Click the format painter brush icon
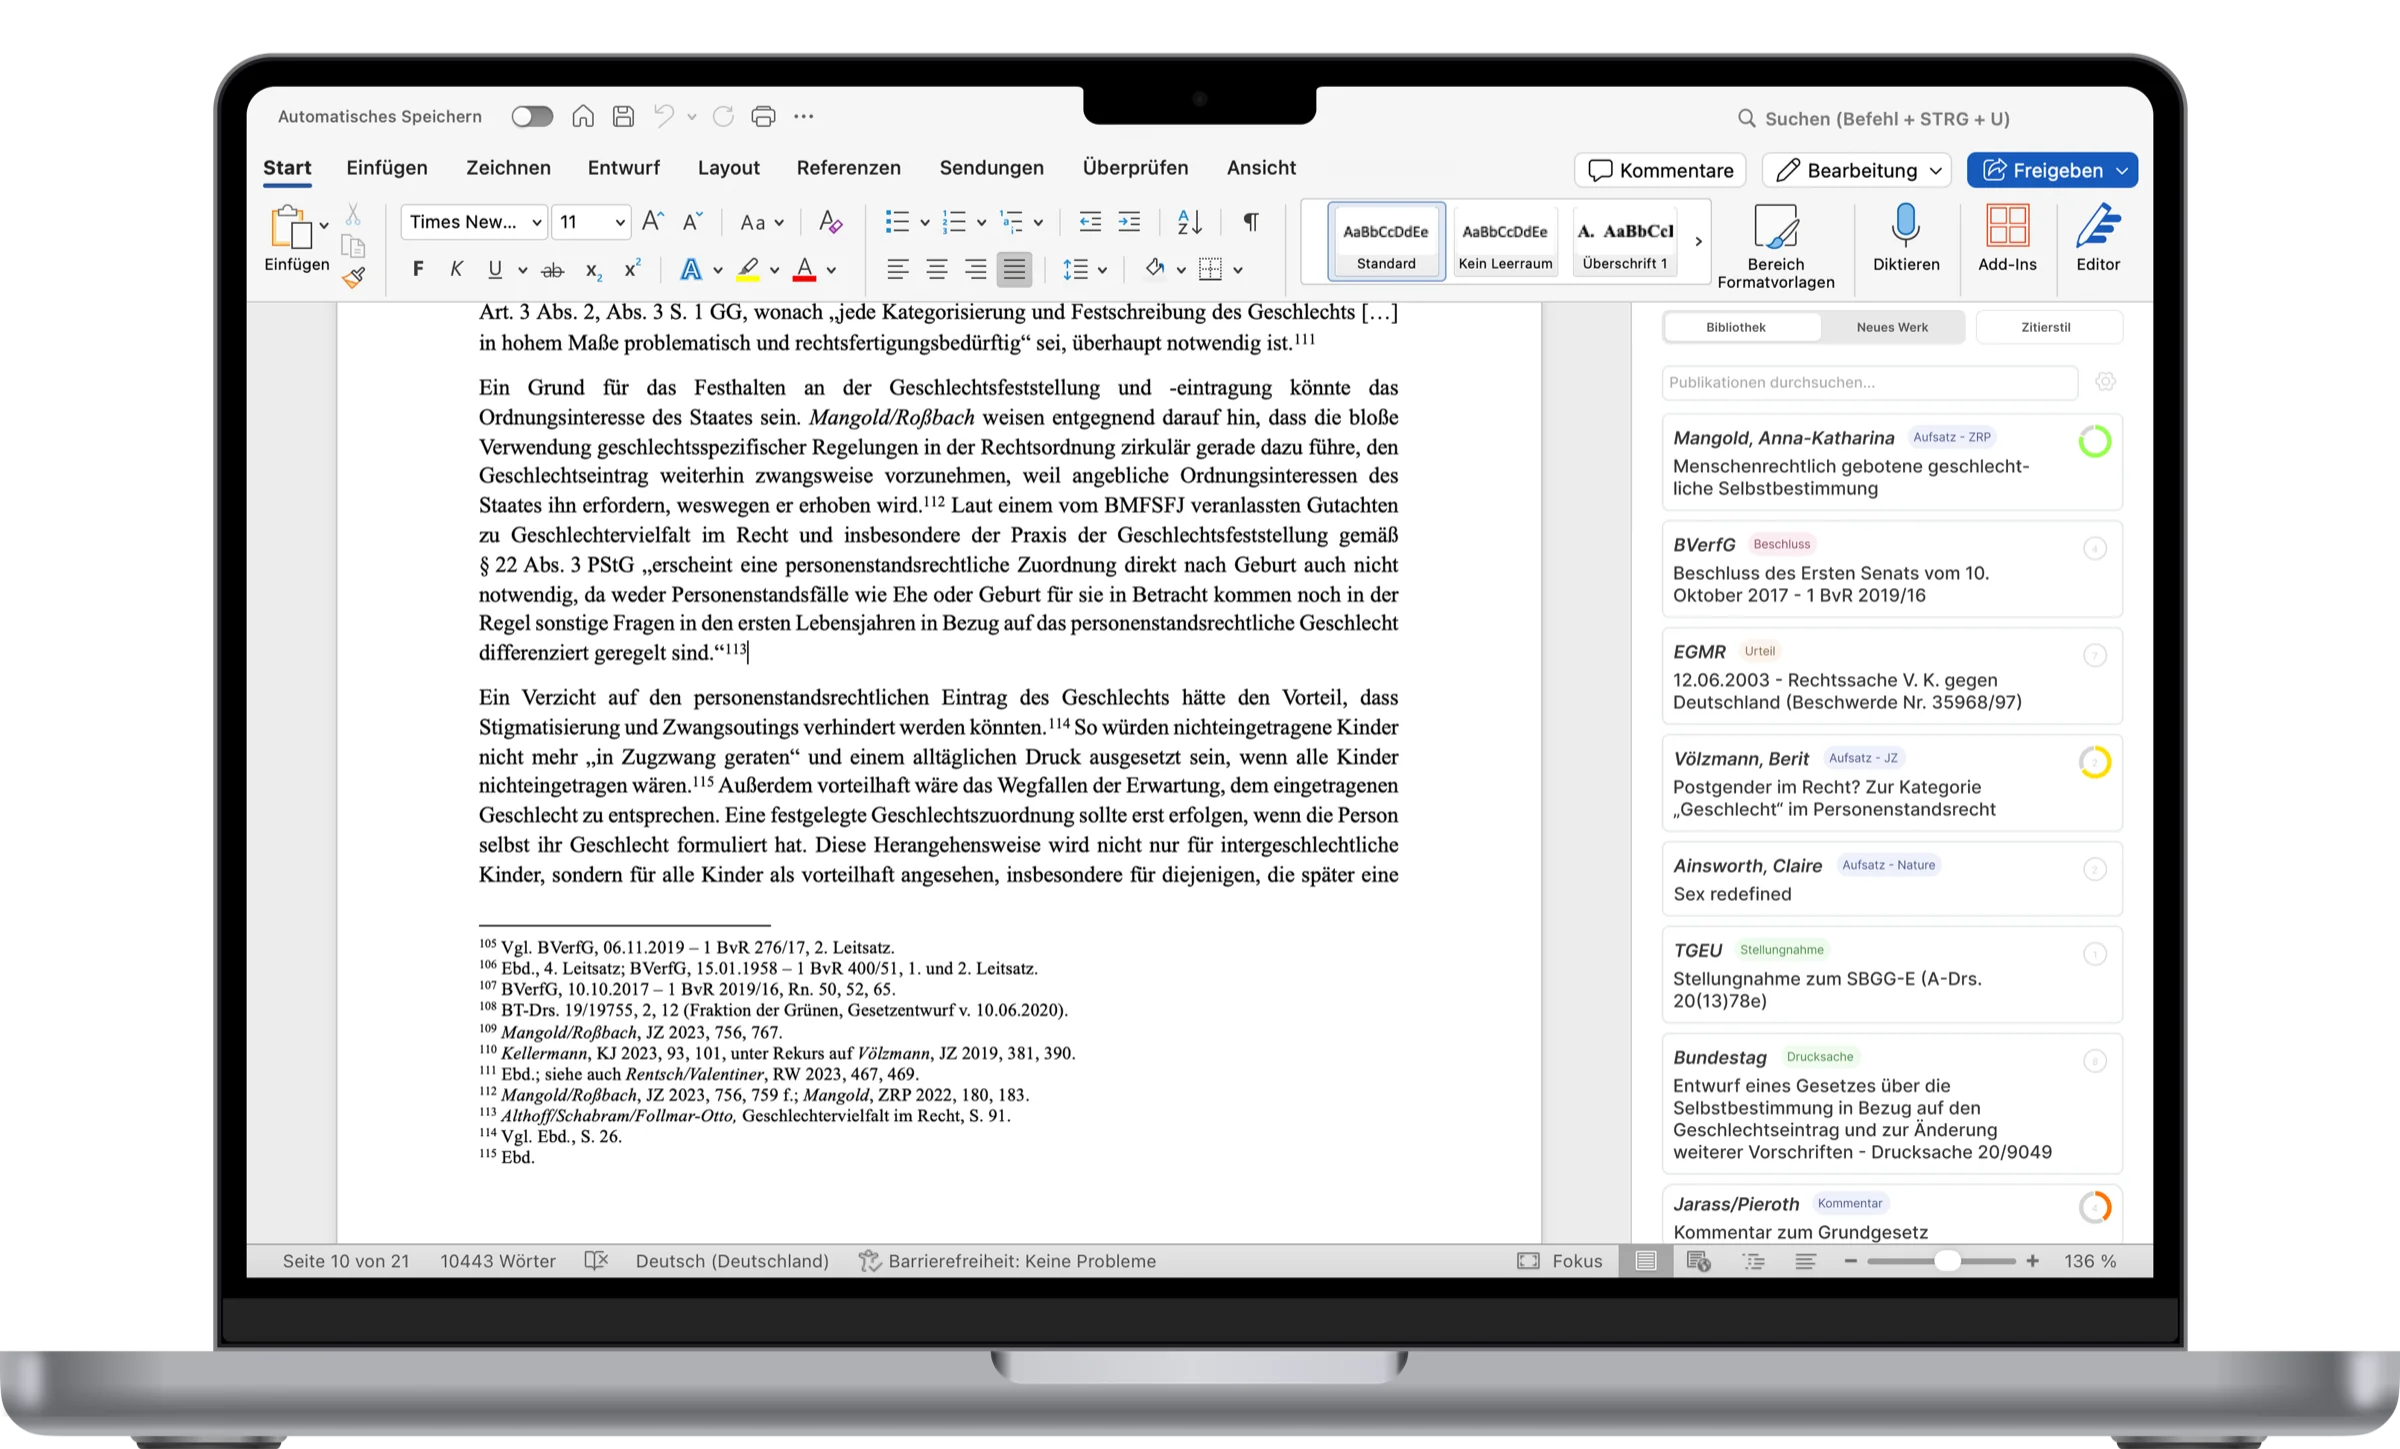This screenshot has height=1449, width=2400. pyautogui.click(x=353, y=278)
